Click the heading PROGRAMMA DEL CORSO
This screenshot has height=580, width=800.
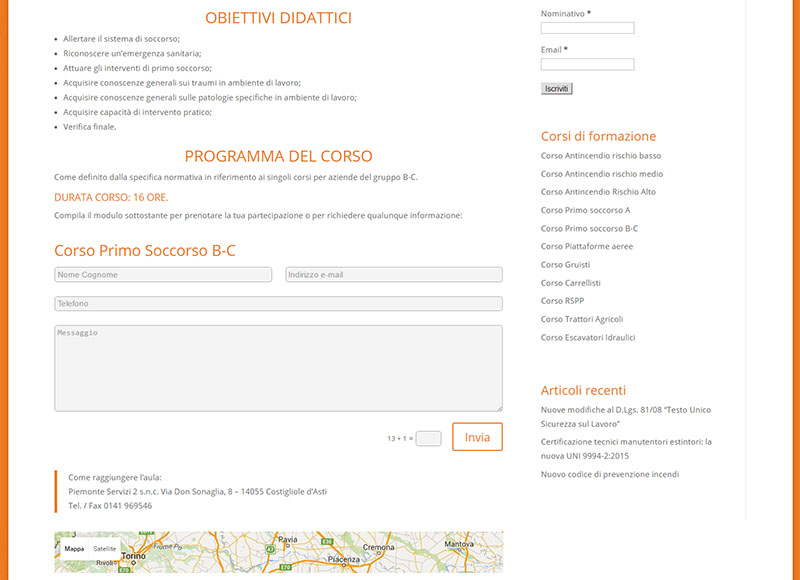pyautogui.click(x=279, y=156)
